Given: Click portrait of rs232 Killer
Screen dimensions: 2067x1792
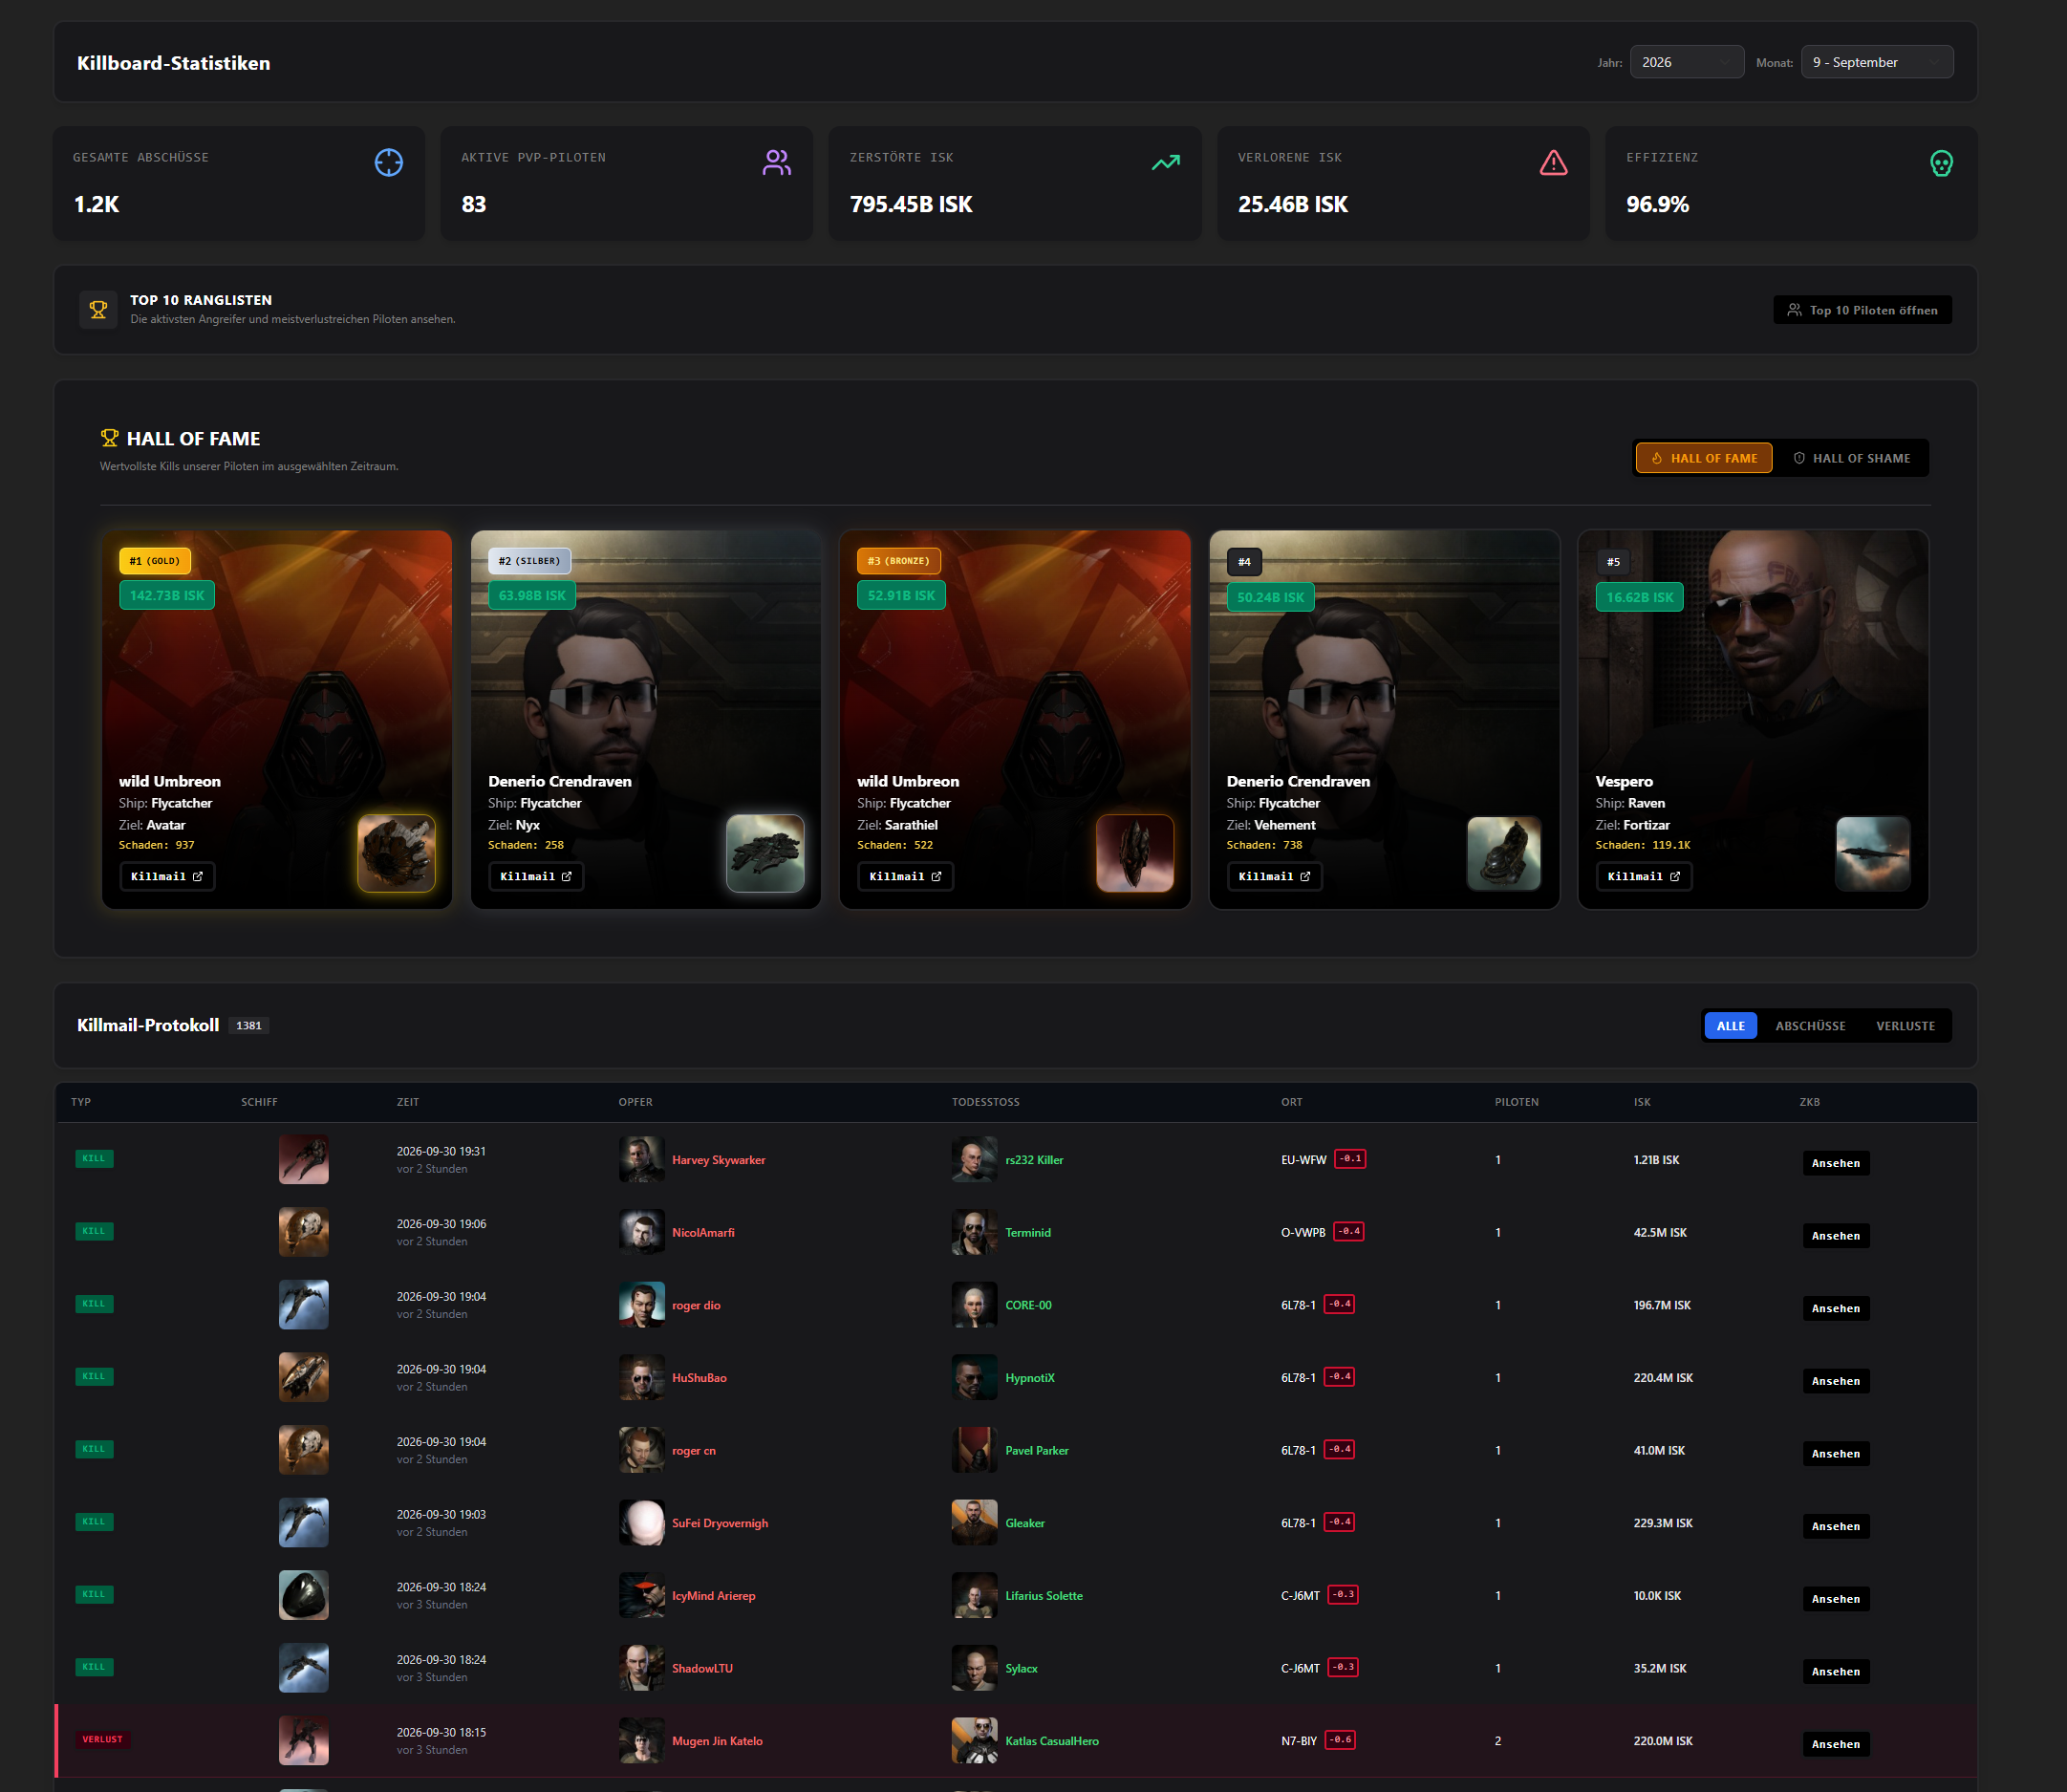Looking at the screenshot, I should 974,1159.
